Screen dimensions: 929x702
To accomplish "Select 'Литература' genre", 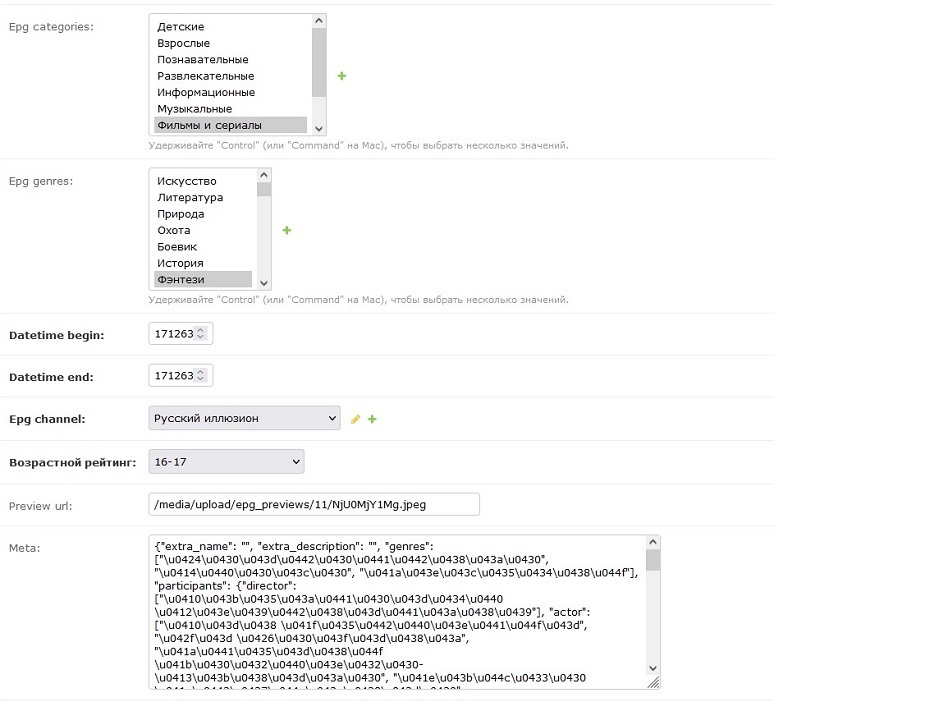I will [x=203, y=198].
